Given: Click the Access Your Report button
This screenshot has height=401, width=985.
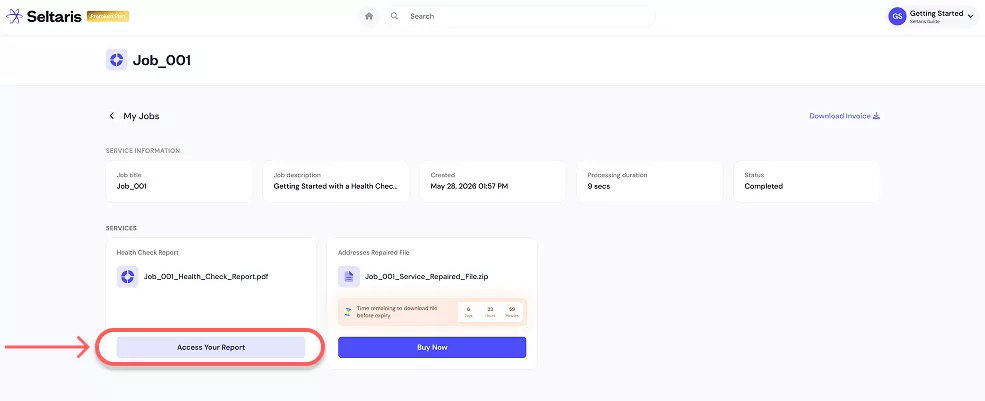Looking at the screenshot, I should [x=210, y=347].
